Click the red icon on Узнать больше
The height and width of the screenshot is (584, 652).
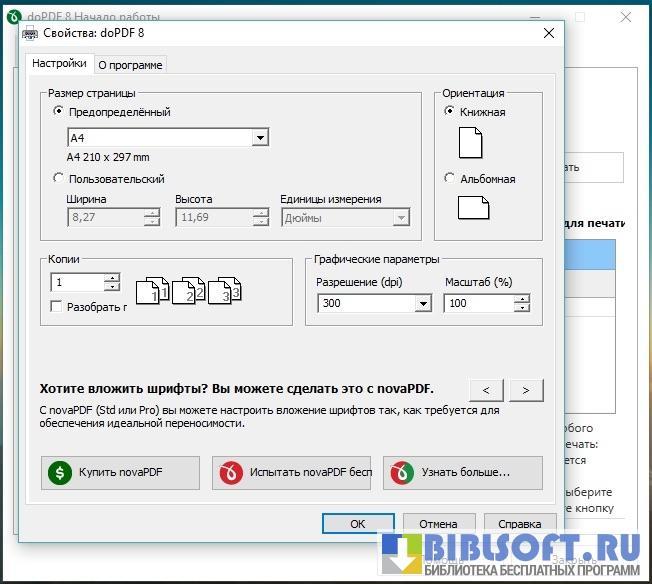click(x=402, y=472)
